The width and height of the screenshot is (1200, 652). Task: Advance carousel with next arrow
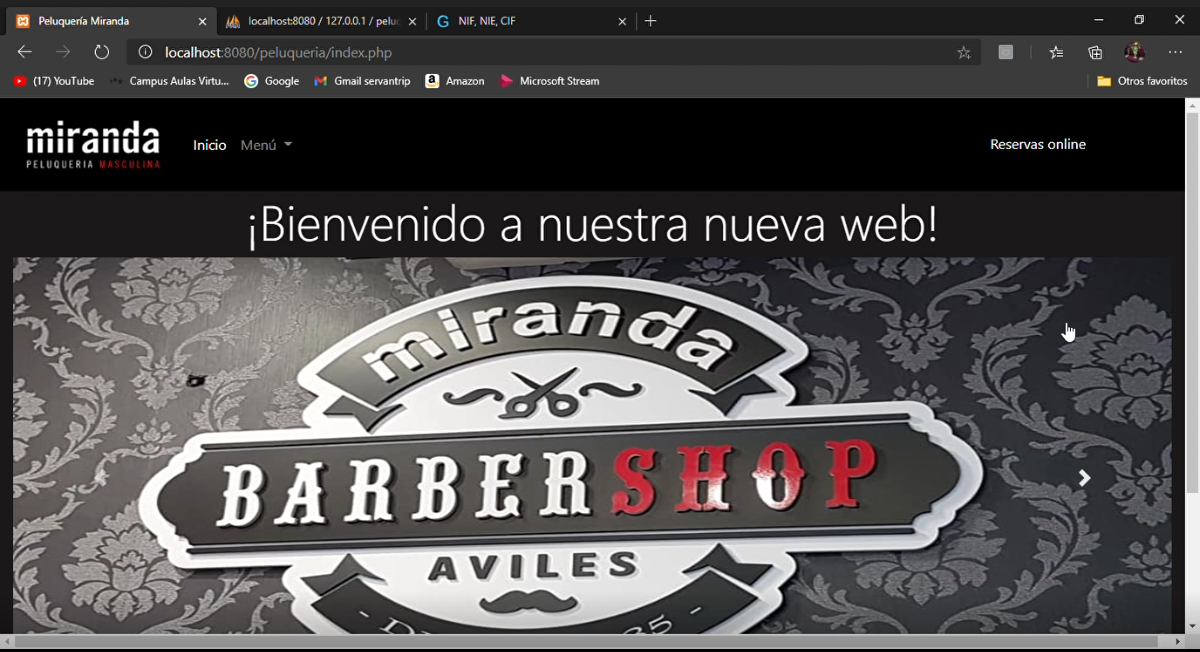[x=1084, y=479]
